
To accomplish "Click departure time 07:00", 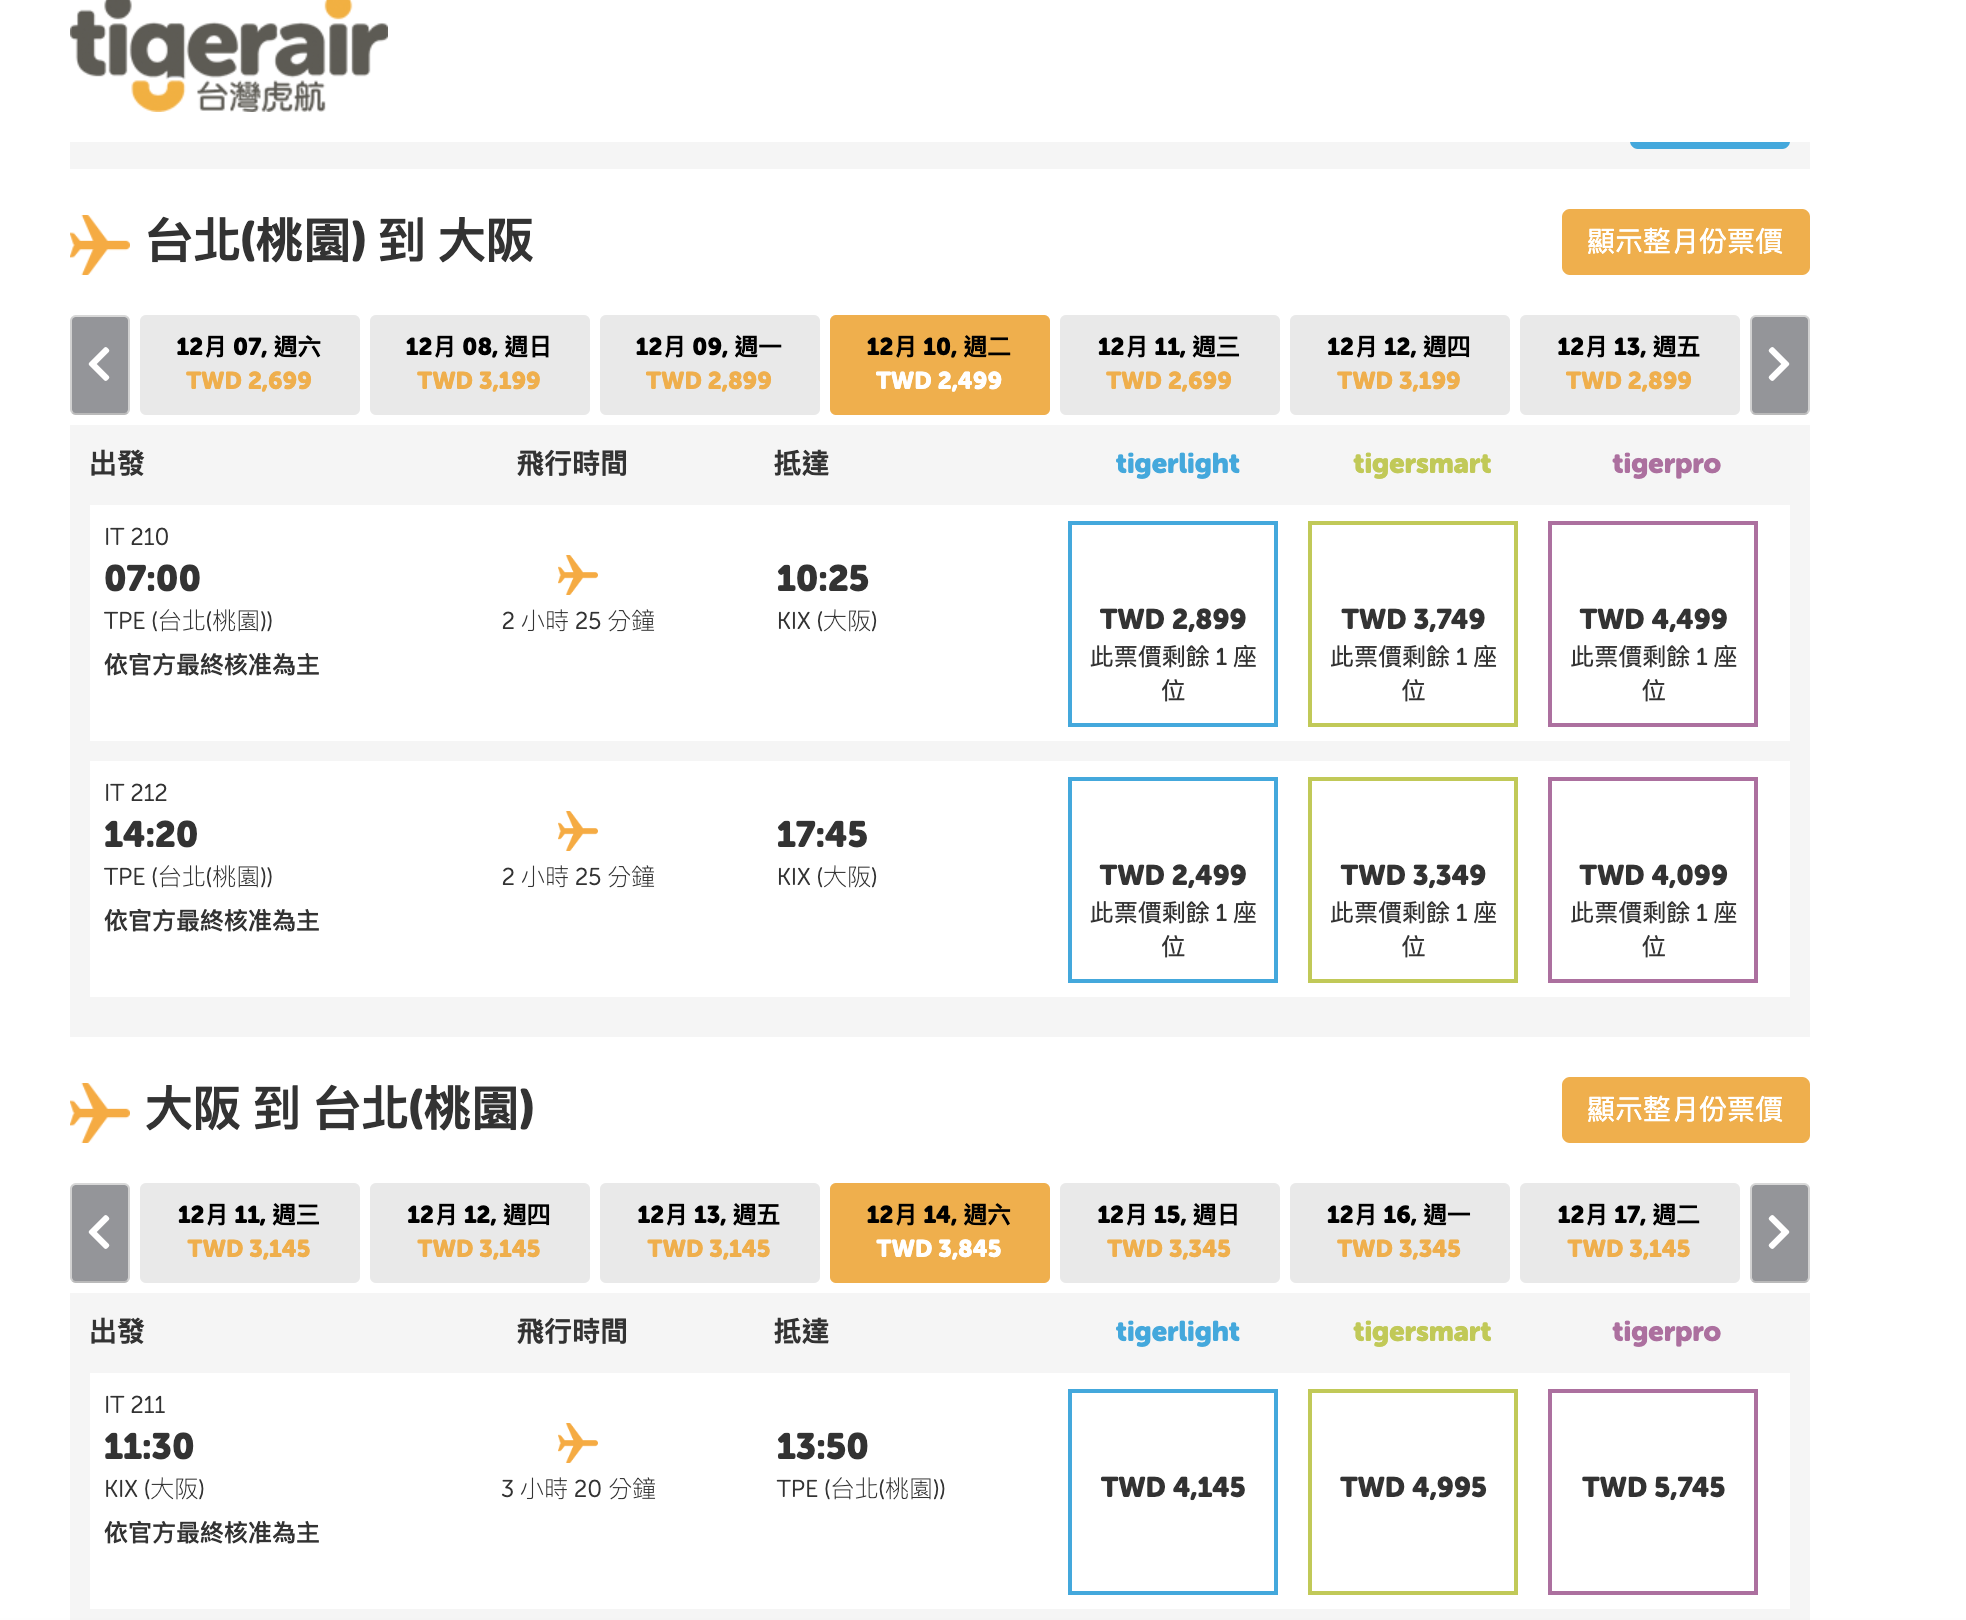I will click(152, 578).
